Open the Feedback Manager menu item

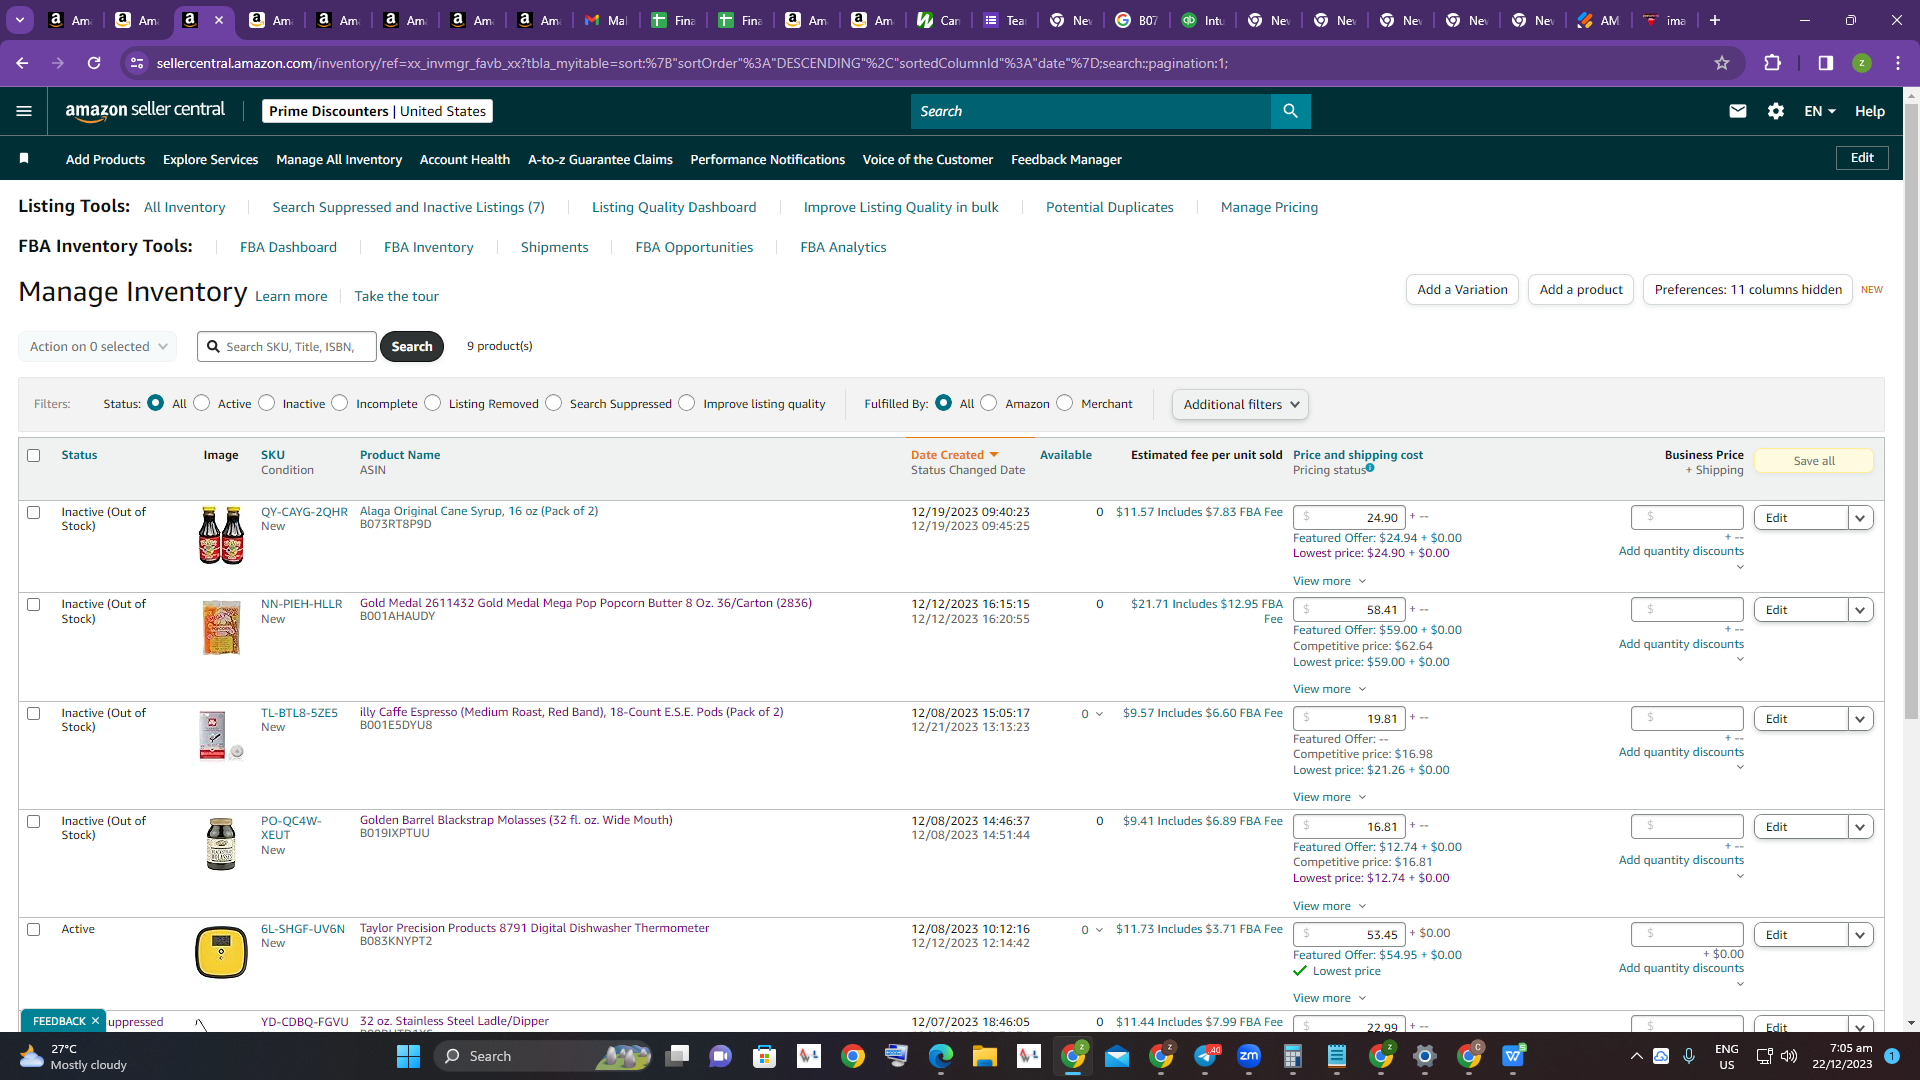pyautogui.click(x=1066, y=159)
